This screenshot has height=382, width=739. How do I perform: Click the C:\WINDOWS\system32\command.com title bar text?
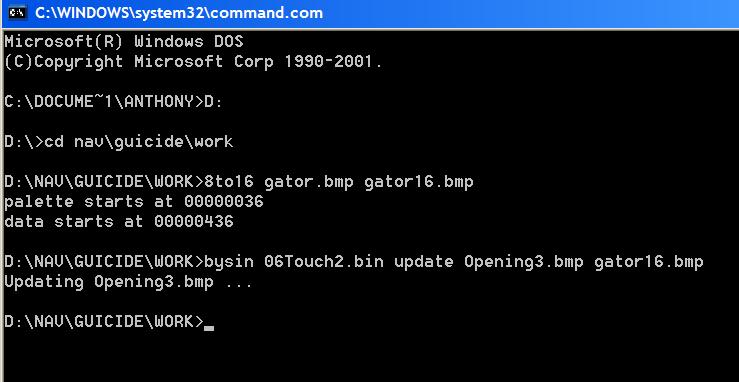pyautogui.click(x=179, y=13)
